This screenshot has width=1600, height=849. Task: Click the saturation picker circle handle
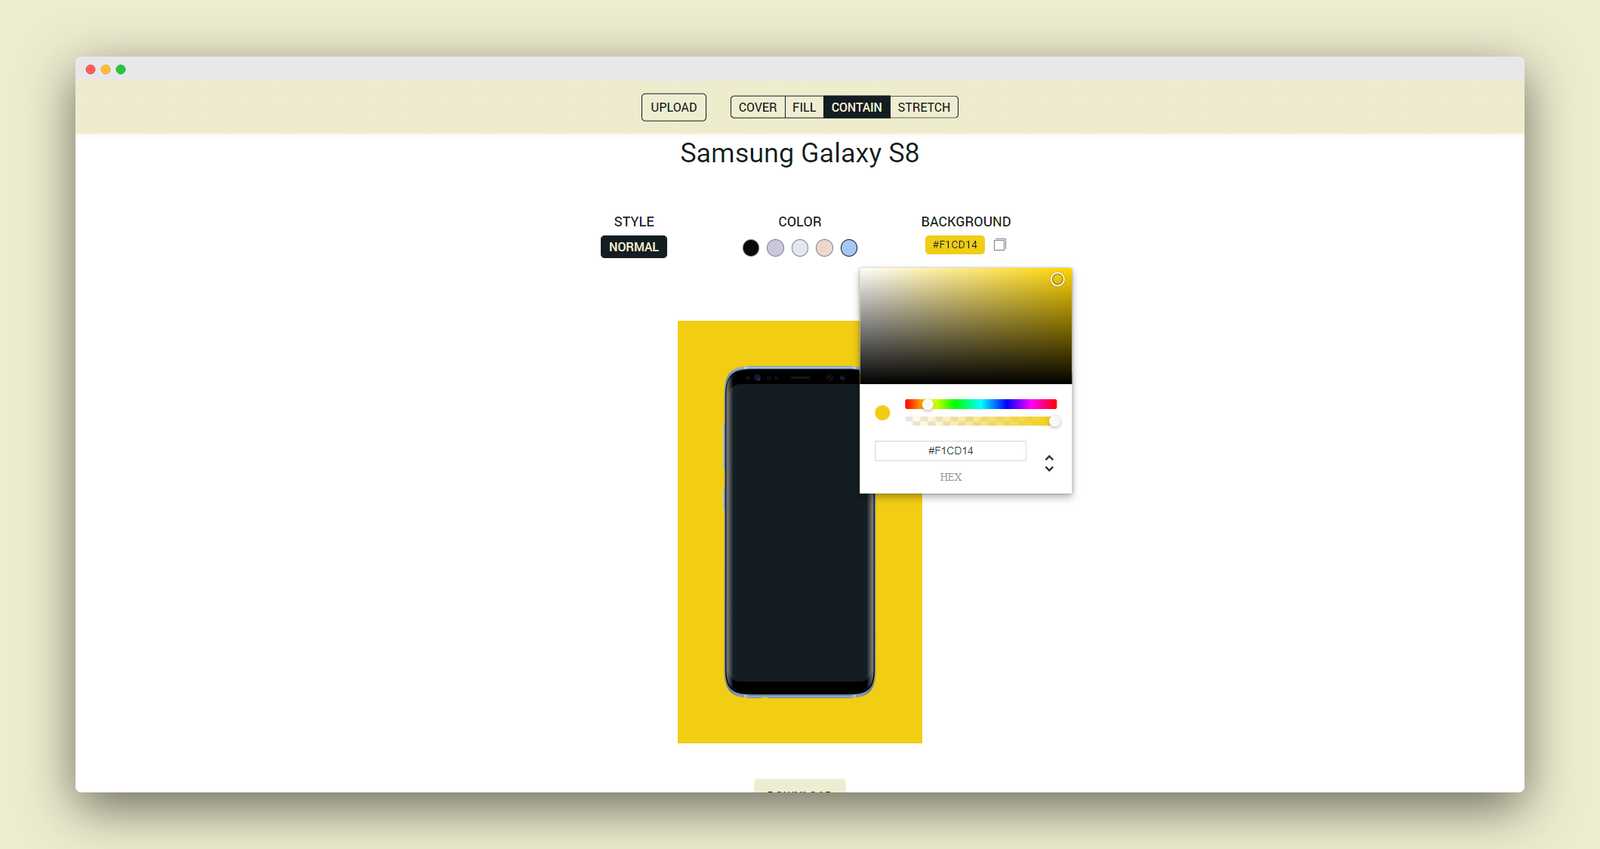[1057, 279]
